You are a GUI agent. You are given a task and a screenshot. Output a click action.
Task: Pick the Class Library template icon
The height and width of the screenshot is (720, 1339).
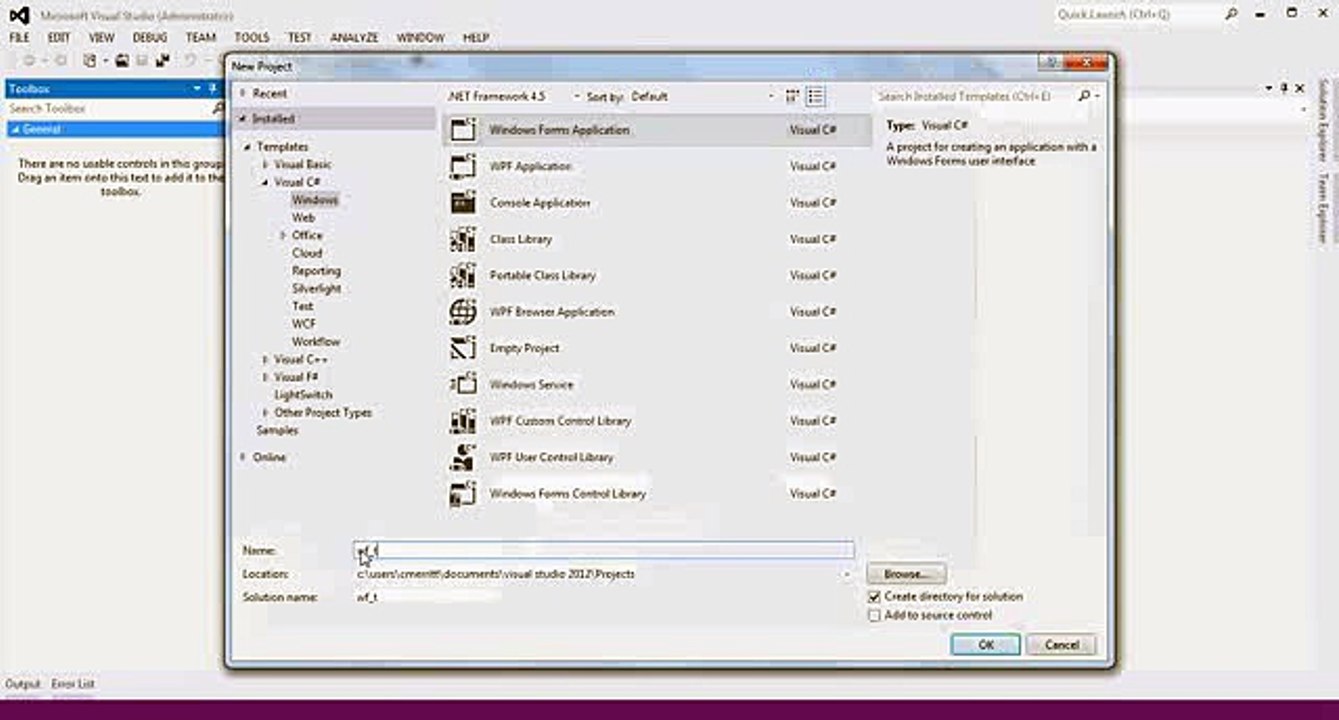point(463,239)
